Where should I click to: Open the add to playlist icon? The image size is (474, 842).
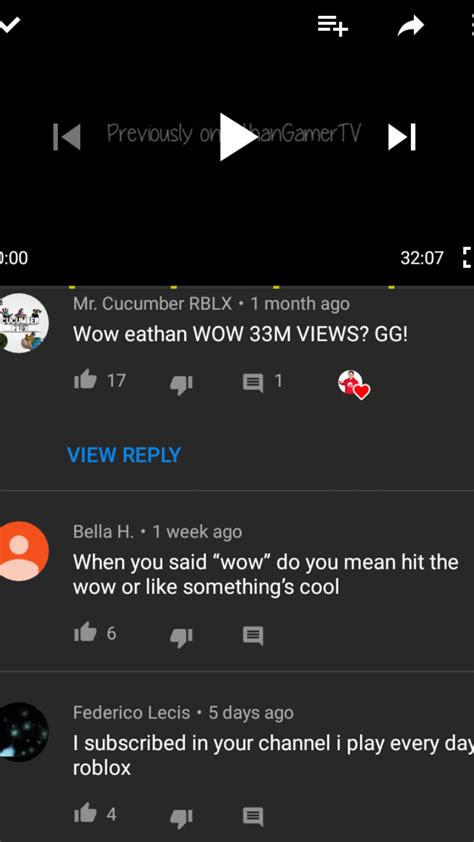(x=333, y=25)
